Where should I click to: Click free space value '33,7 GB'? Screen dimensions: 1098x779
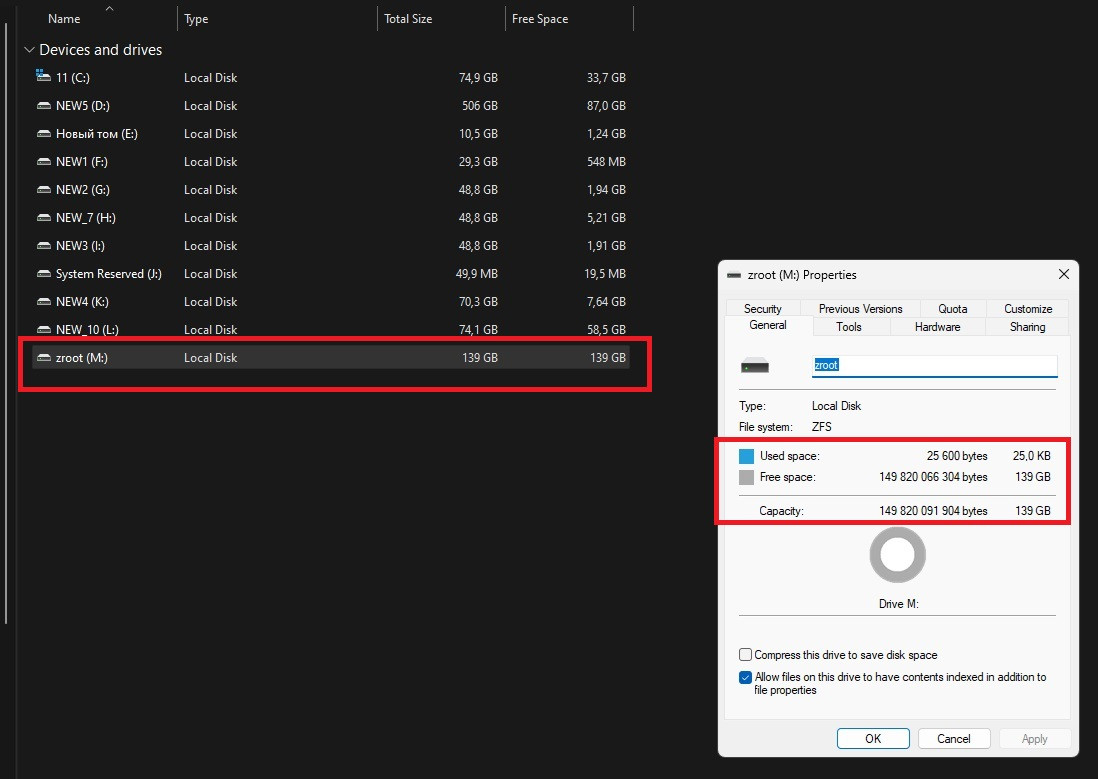(x=606, y=78)
